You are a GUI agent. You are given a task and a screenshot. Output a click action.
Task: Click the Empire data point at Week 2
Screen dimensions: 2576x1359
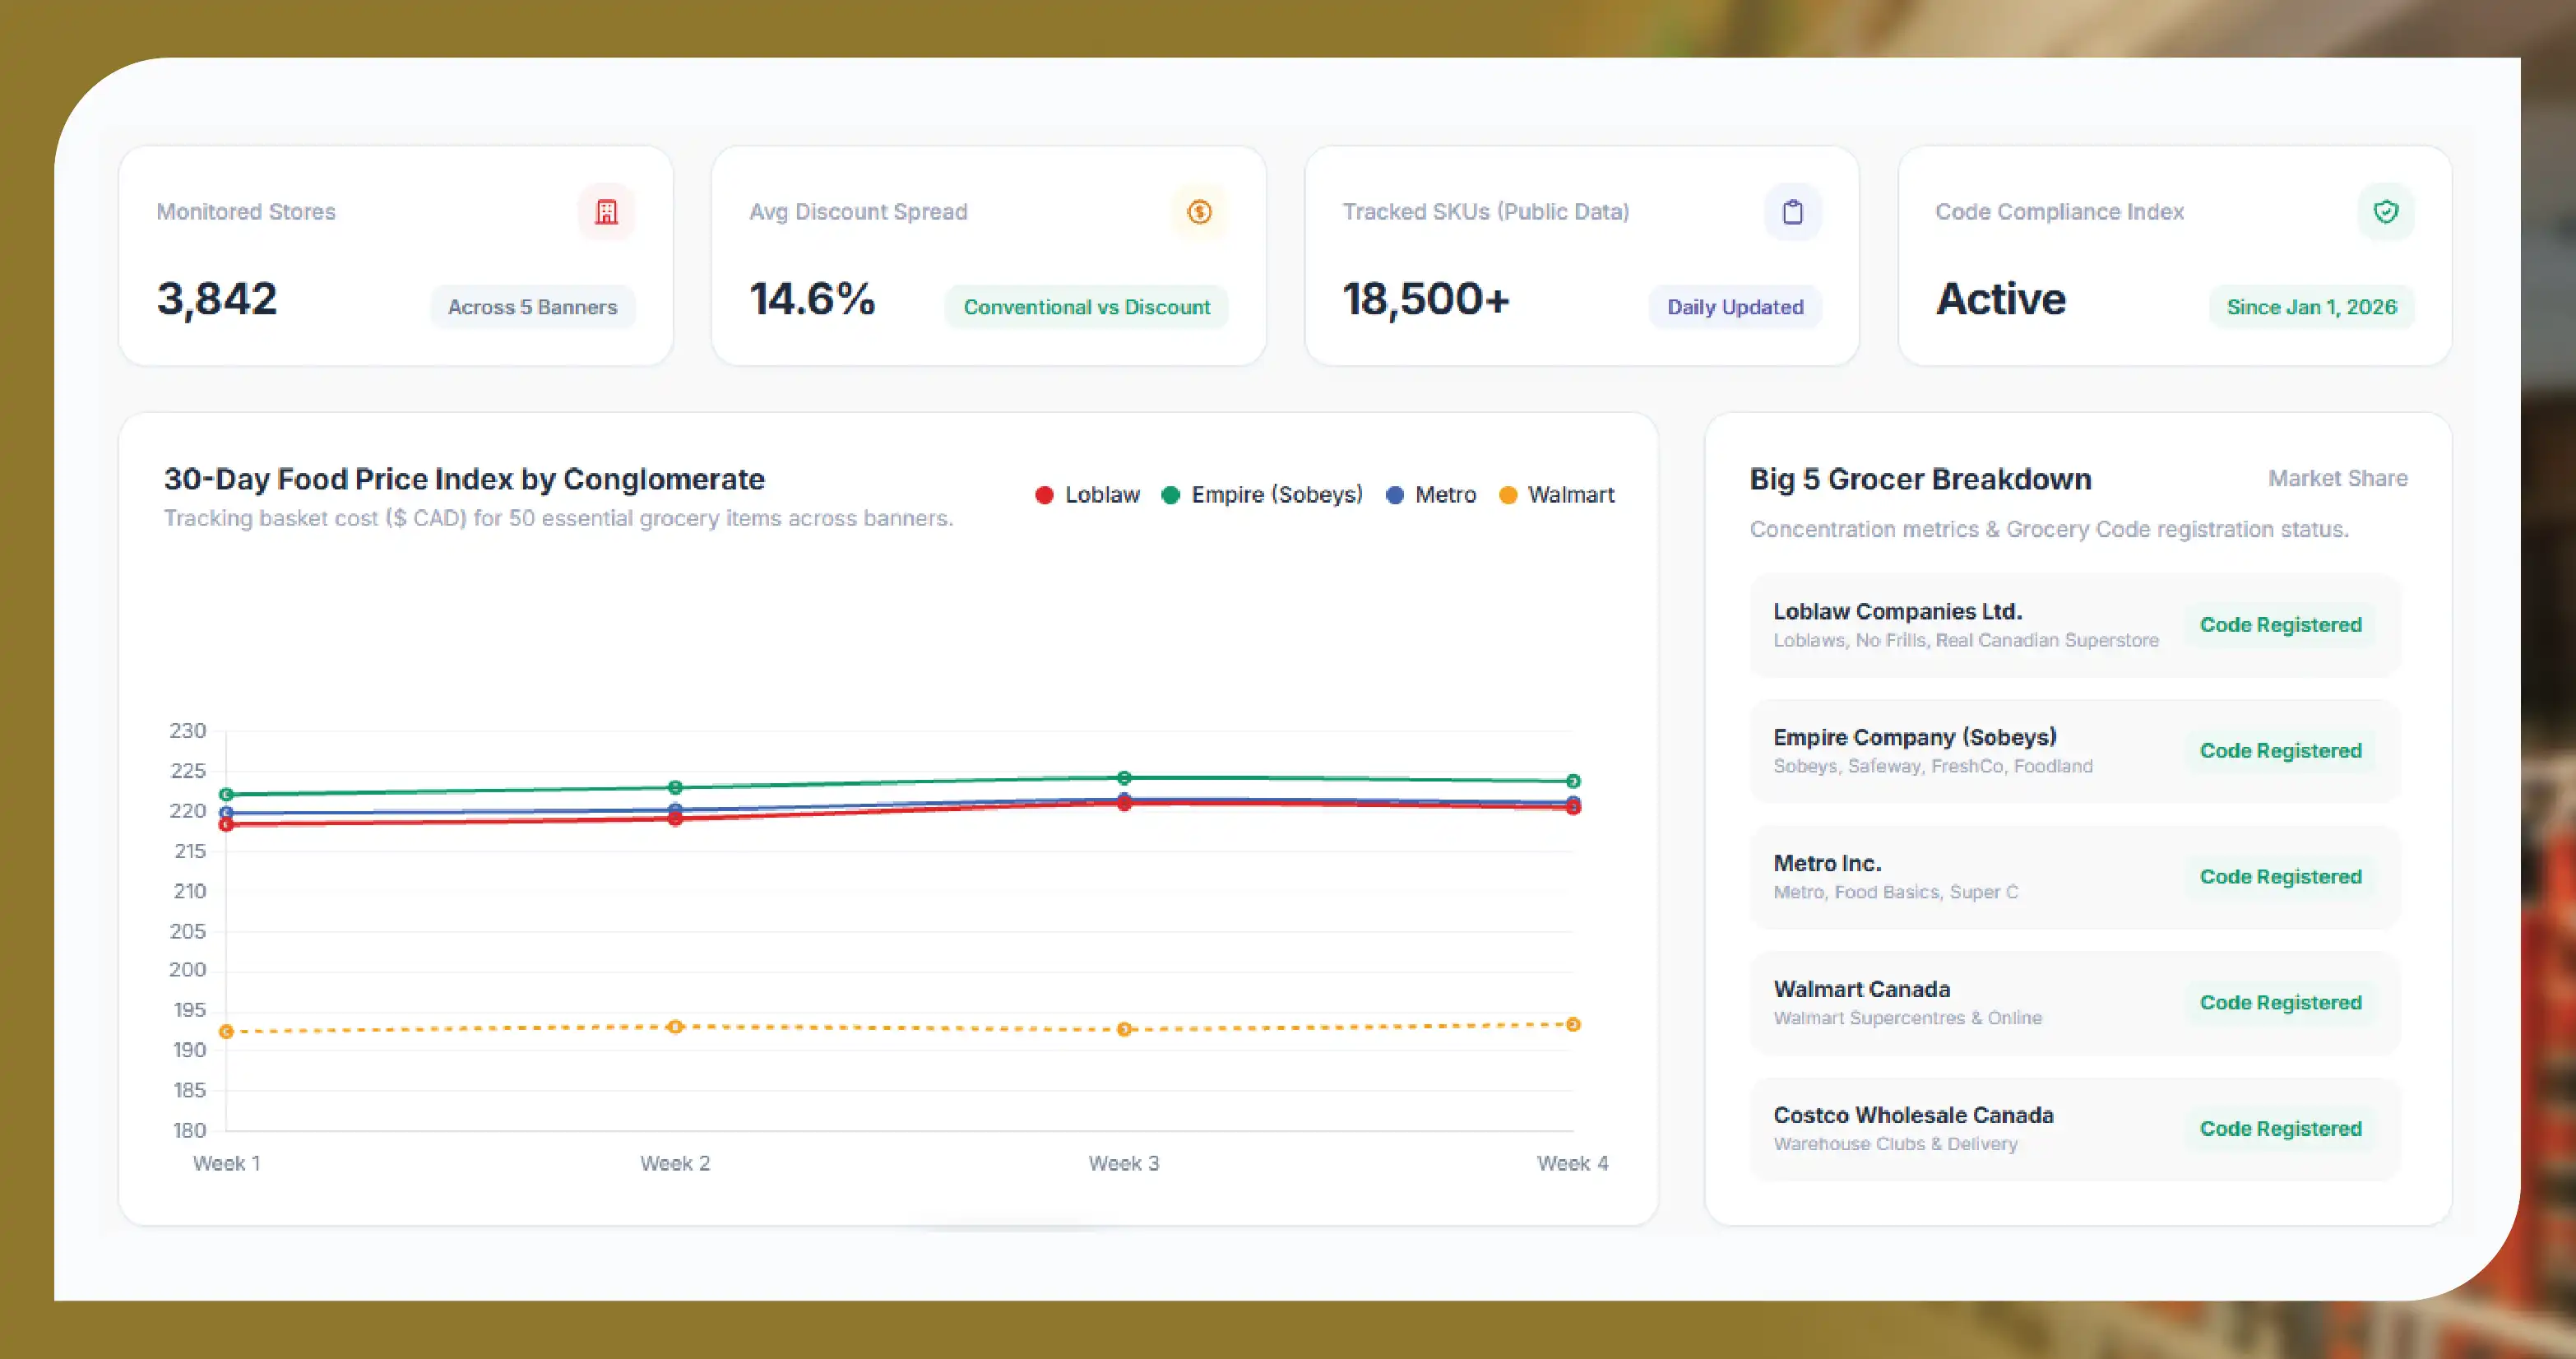(675, 788)
